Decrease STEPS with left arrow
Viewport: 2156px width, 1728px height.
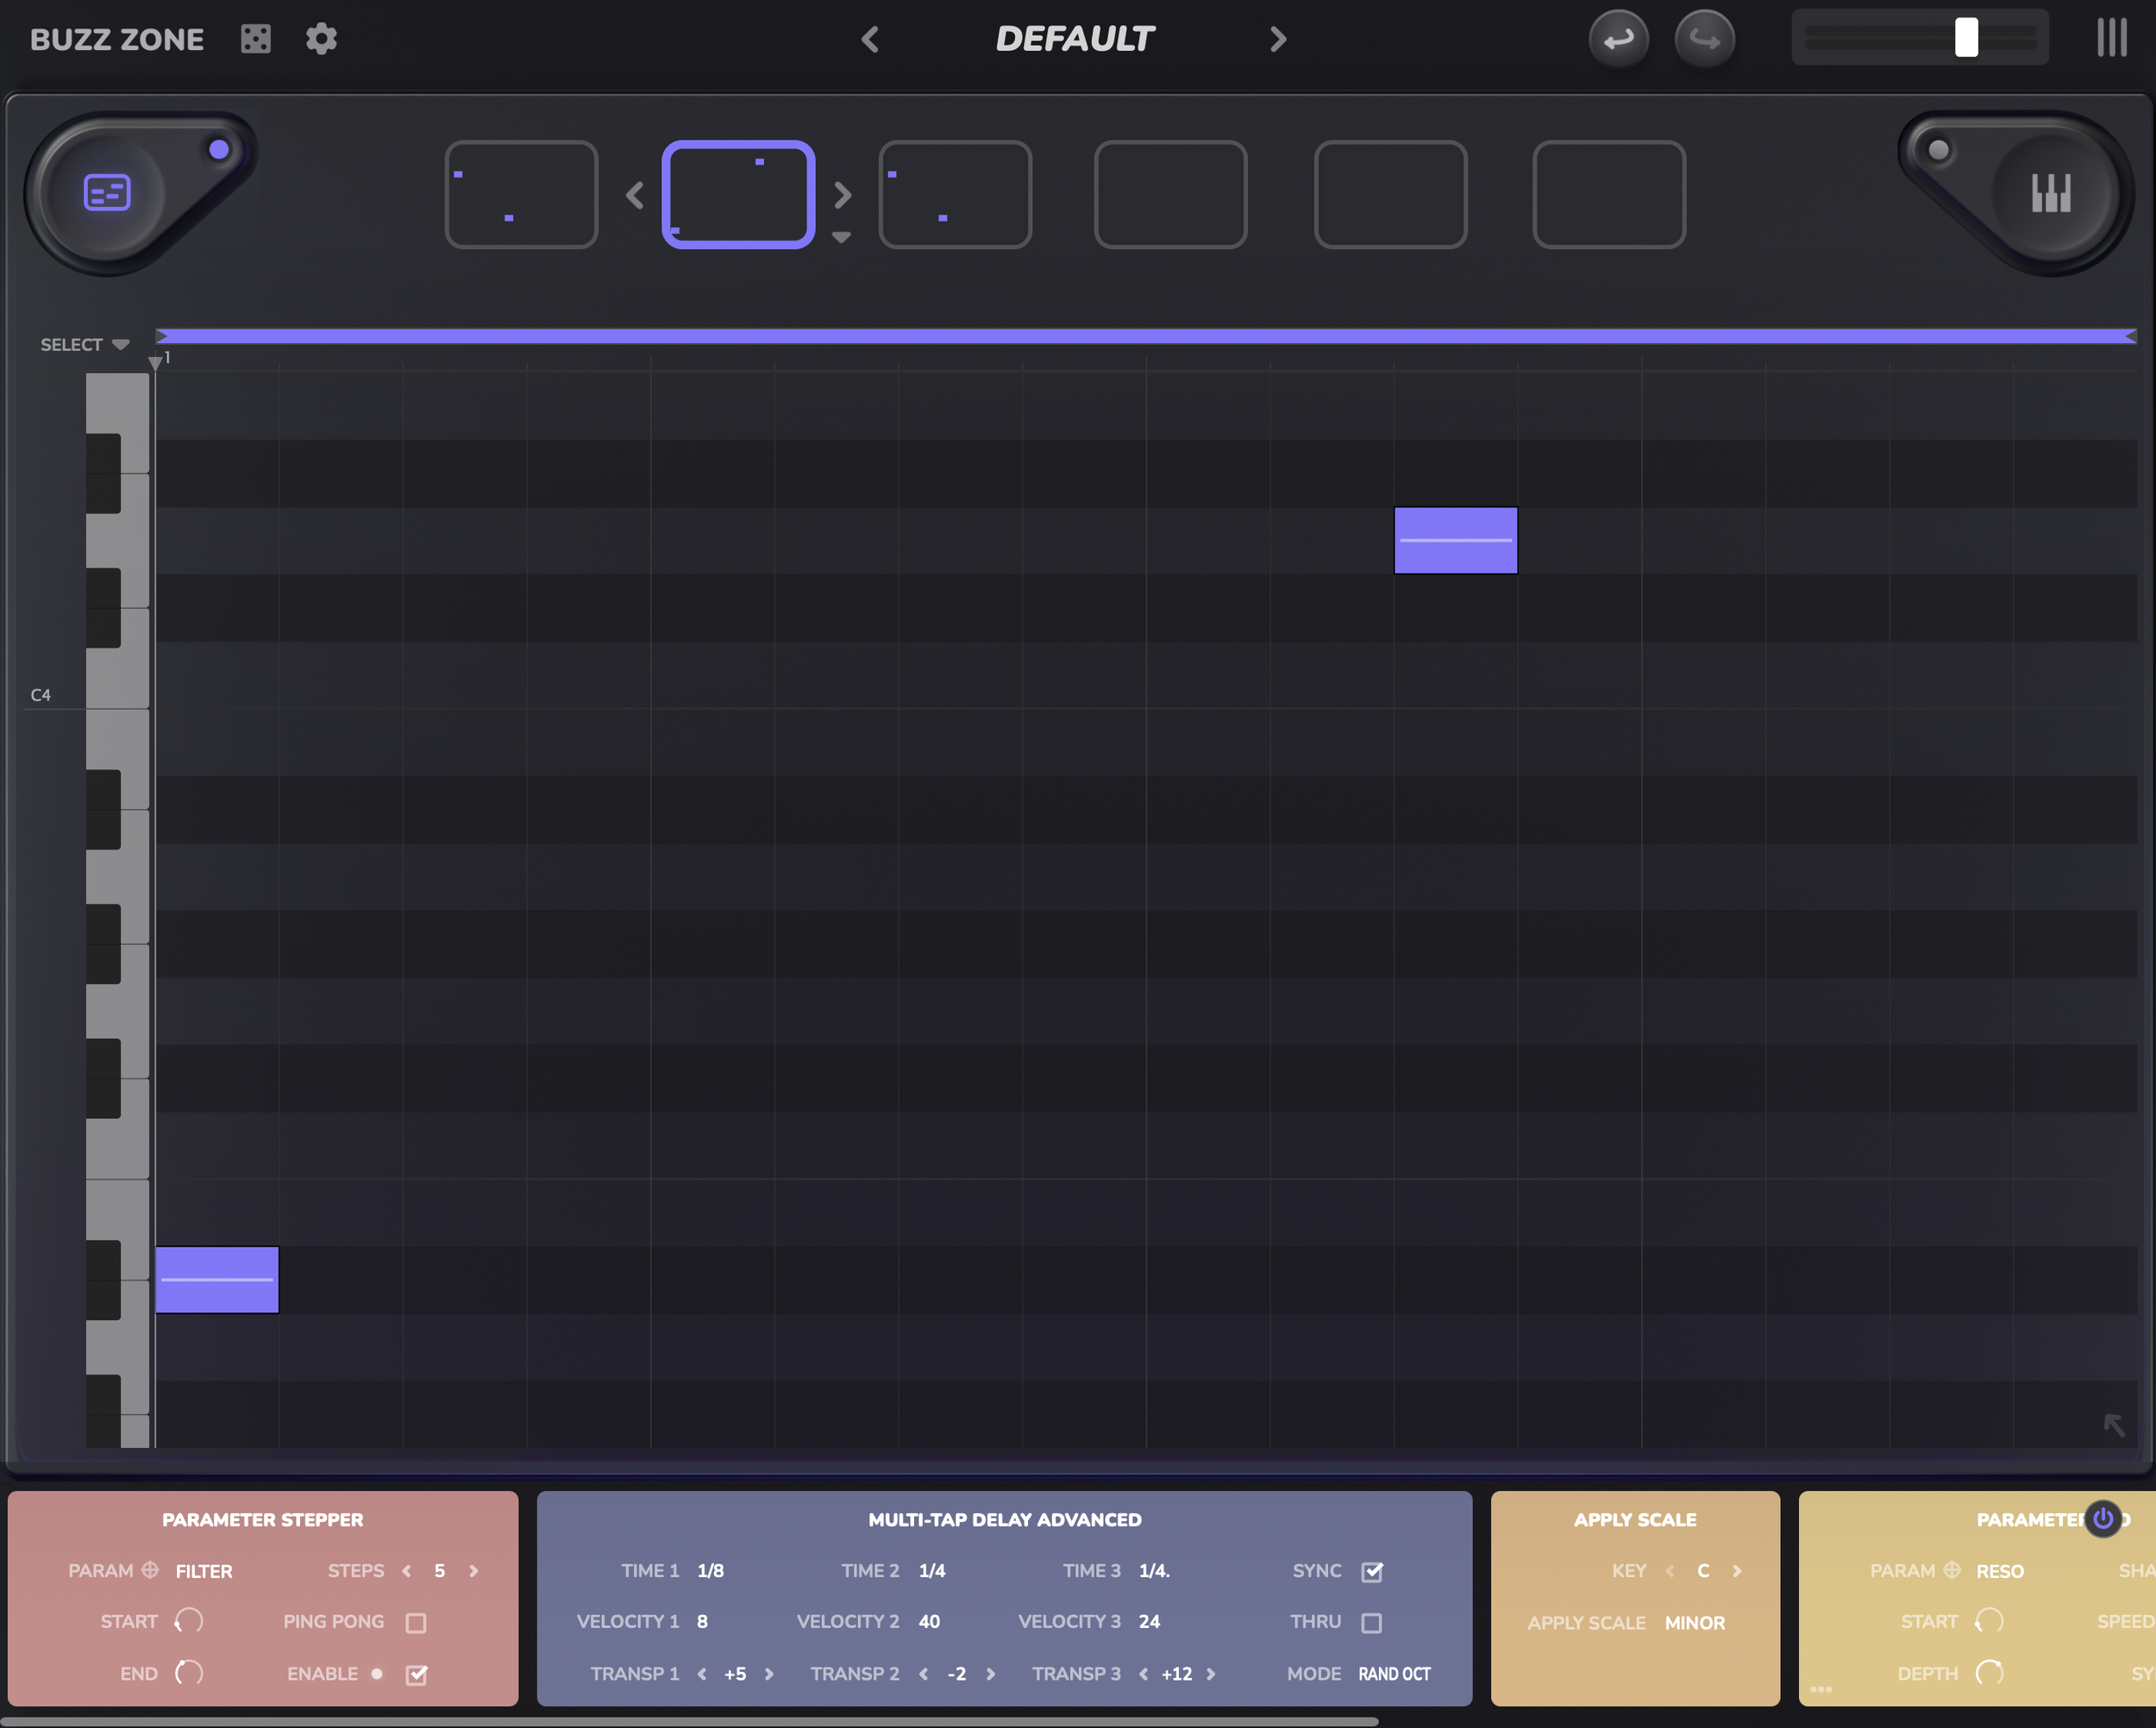point(406,1571)
